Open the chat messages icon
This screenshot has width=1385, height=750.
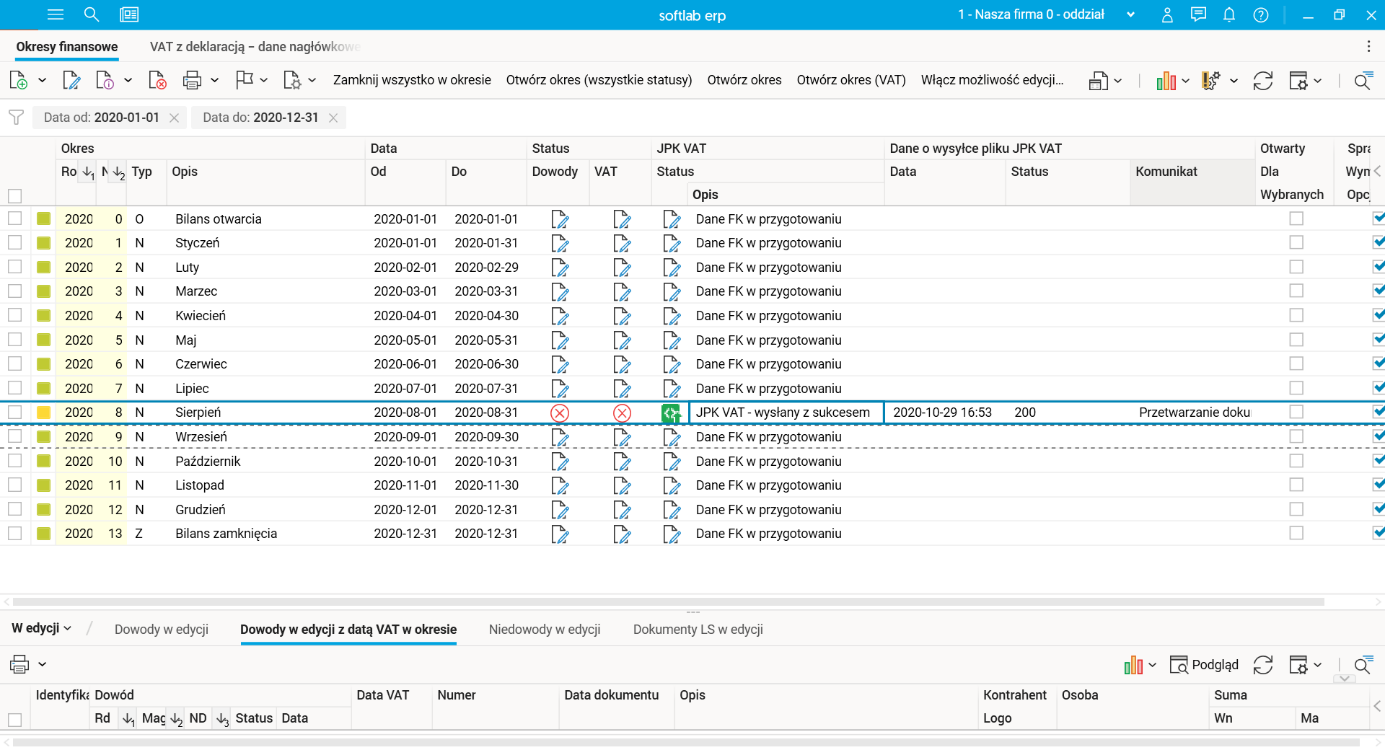pyautogui.click(x=1198, y=15)
